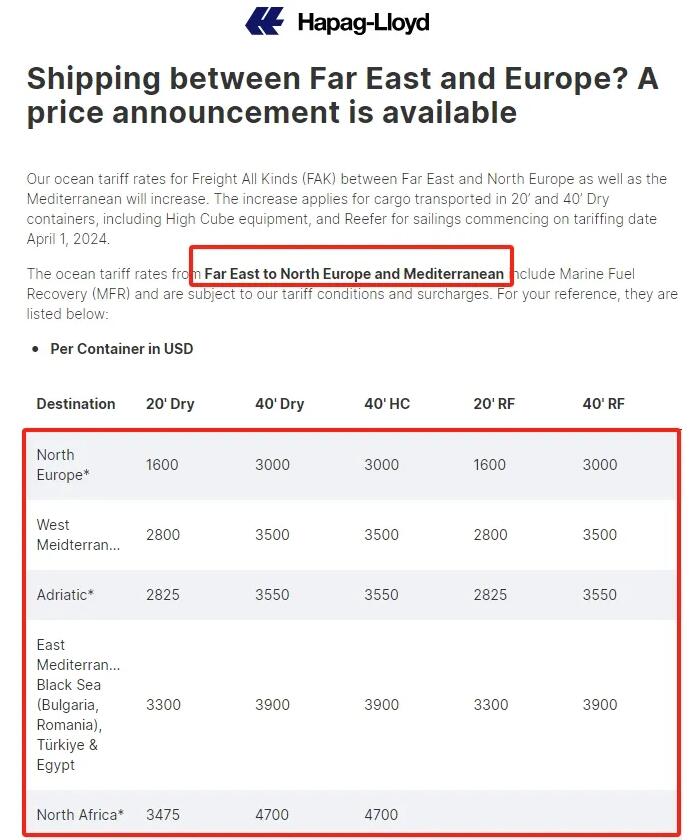The width and height of the screenshot is (690, 840).
Task: Select Adriatic 20' RF rate 2825
Action: pyautogui.click(x=490, y=595)
